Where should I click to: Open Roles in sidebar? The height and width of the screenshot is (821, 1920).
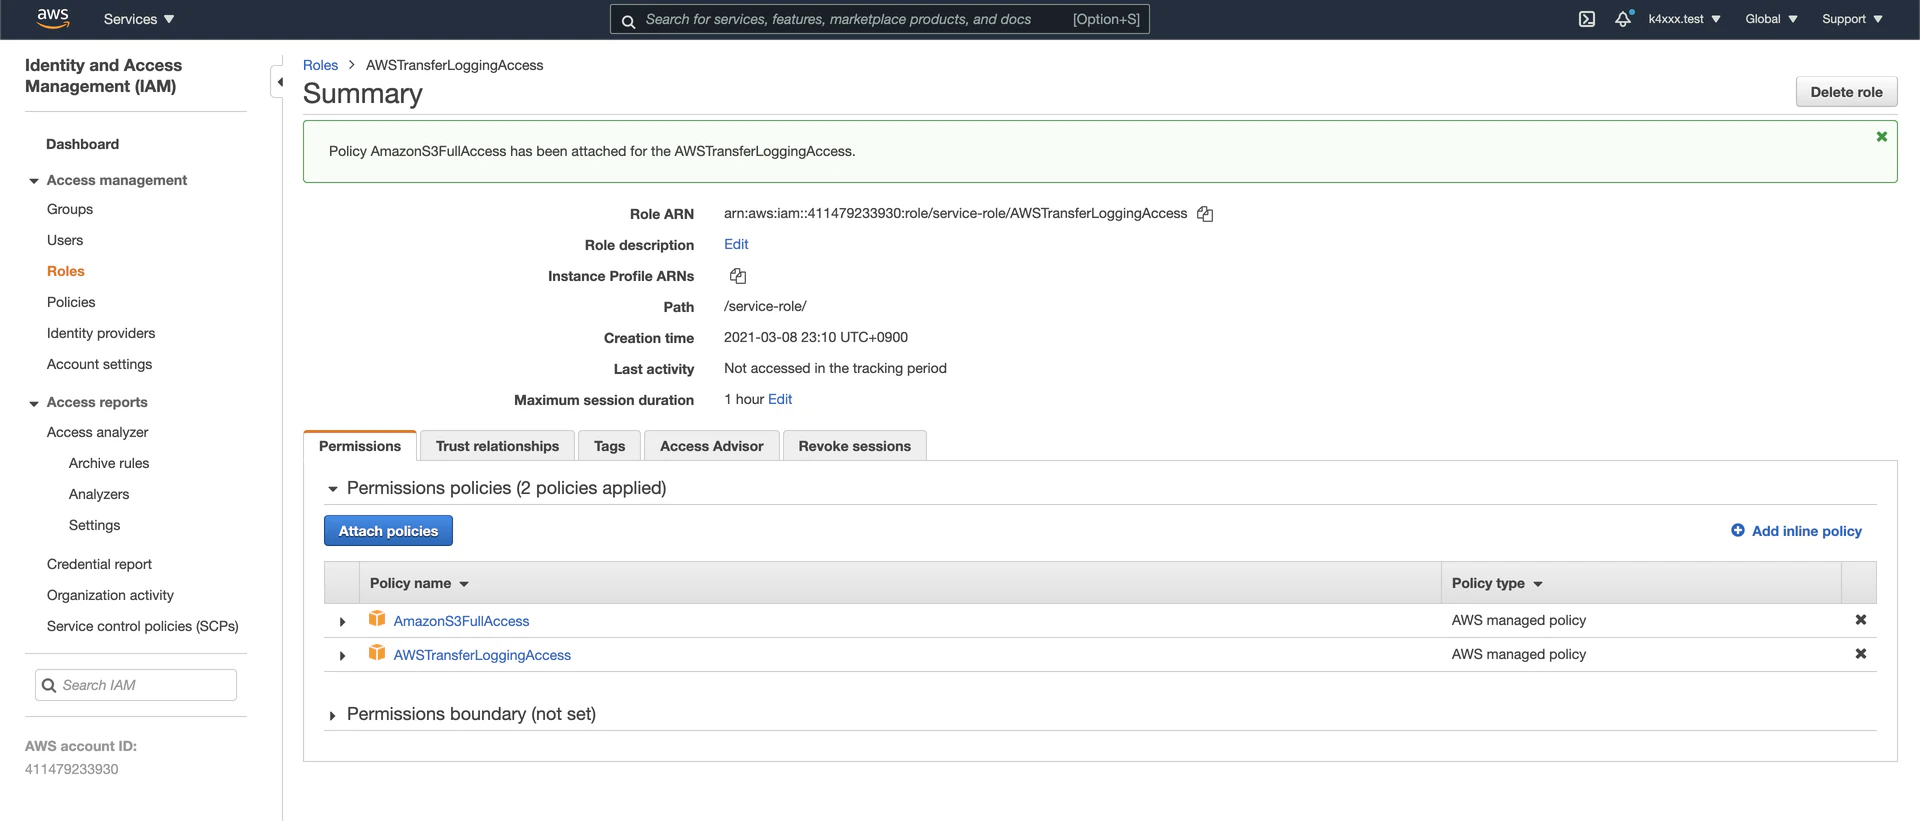[x=66, y=271]
